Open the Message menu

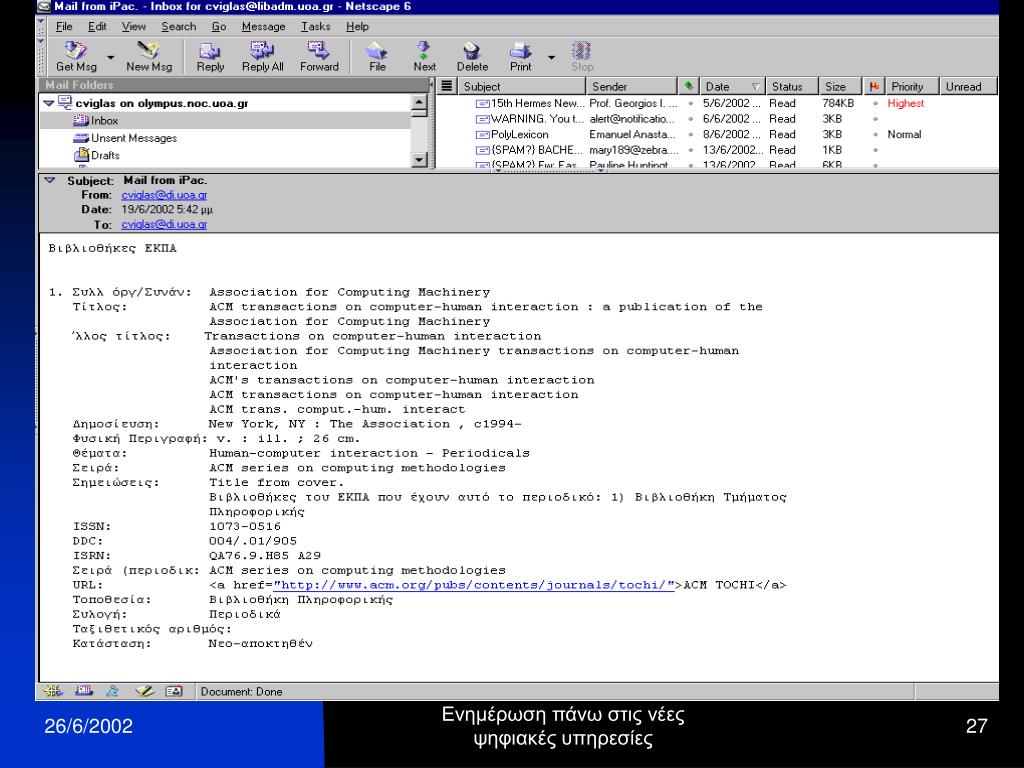(263, 26)
